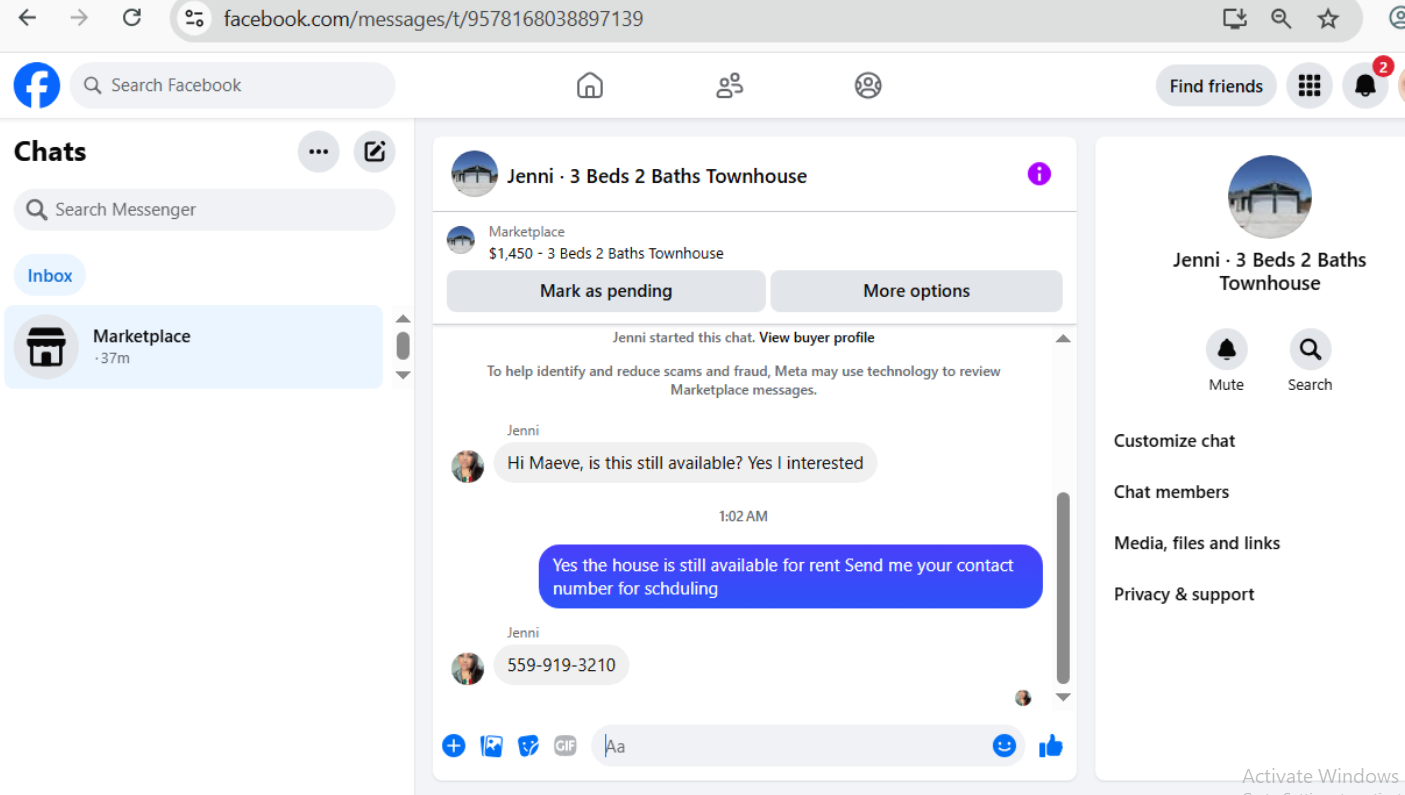This screenshot has height=795, width=1405.
Task: Open the Facebook menu grid icon
Action: [x=1309, y=86]
